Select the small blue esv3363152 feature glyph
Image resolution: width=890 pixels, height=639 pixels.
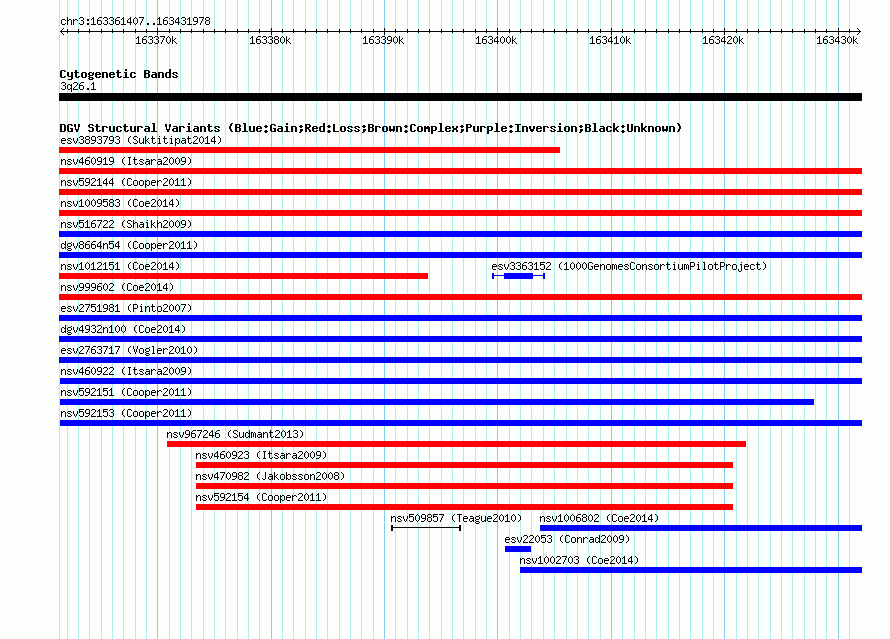click(518, 276)
